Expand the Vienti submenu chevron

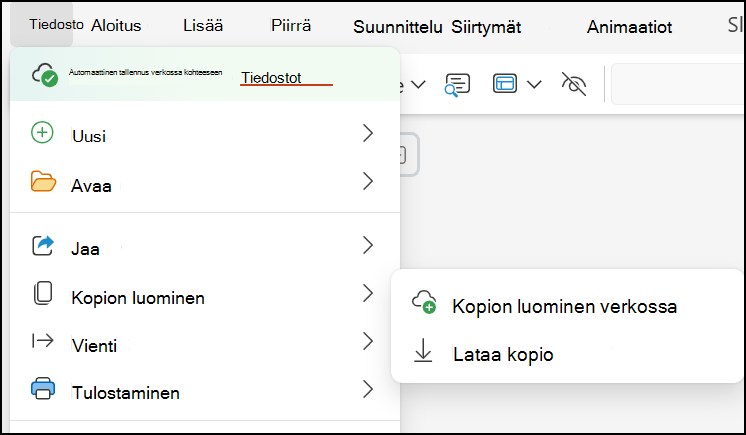pos(367,341)
